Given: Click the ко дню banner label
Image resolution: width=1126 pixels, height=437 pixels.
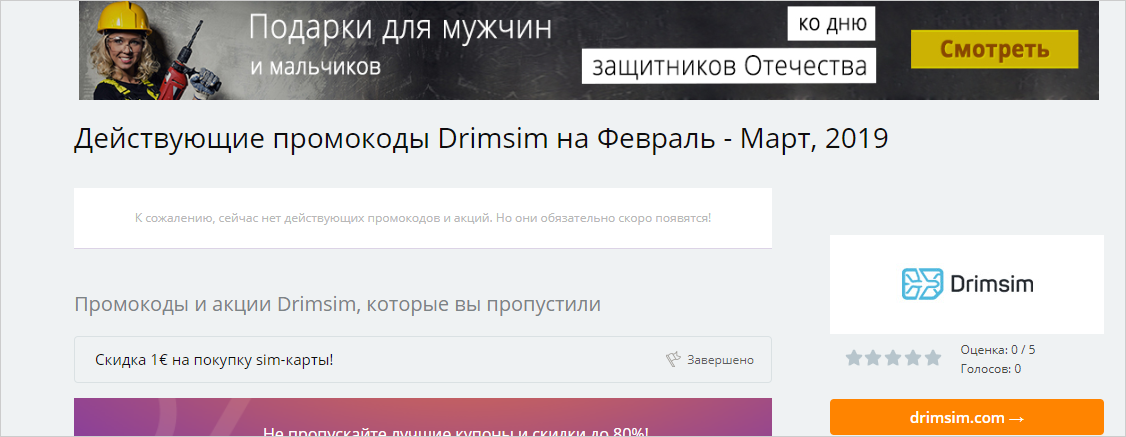Looking at the screenshot, I should 832,22.
